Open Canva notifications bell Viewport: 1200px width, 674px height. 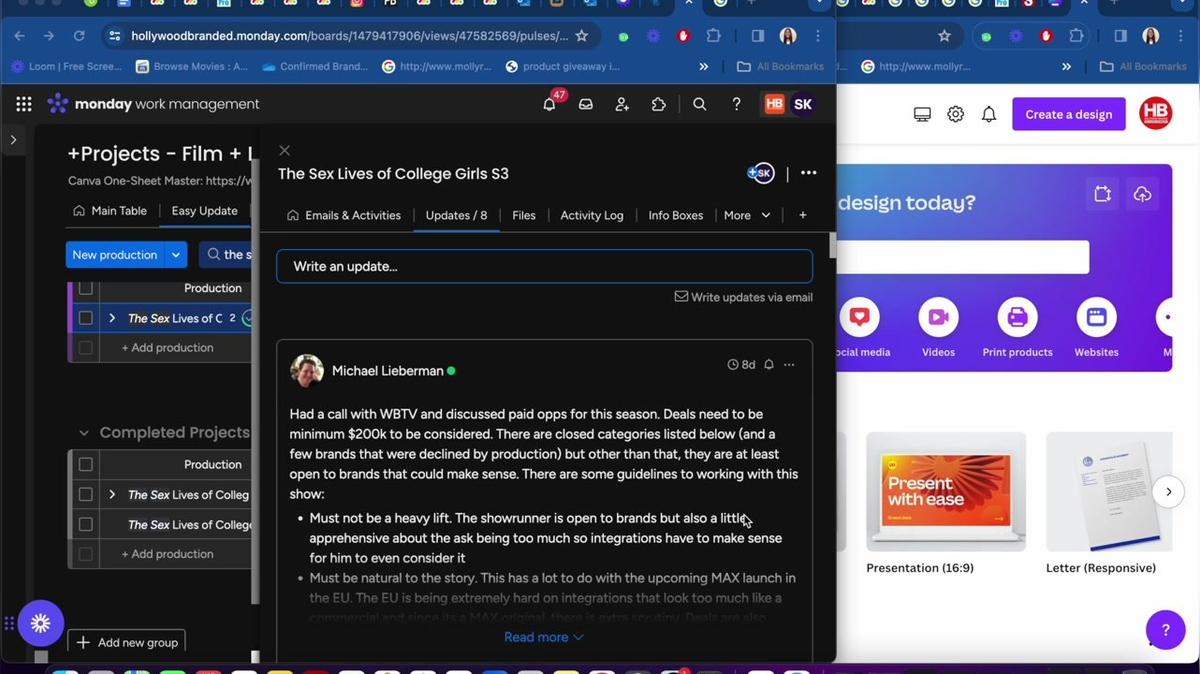[989, 114]
